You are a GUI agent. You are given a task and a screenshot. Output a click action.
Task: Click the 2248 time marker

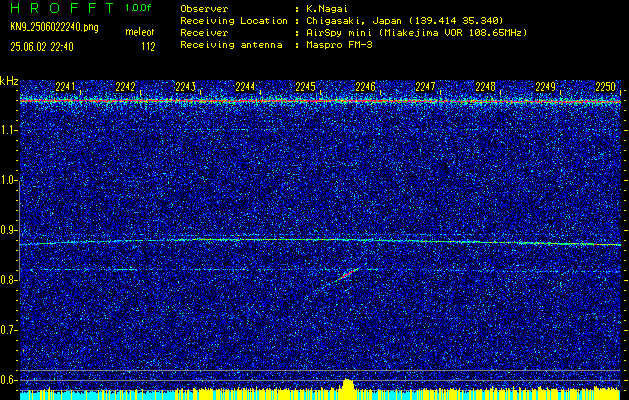click(485, 87)
